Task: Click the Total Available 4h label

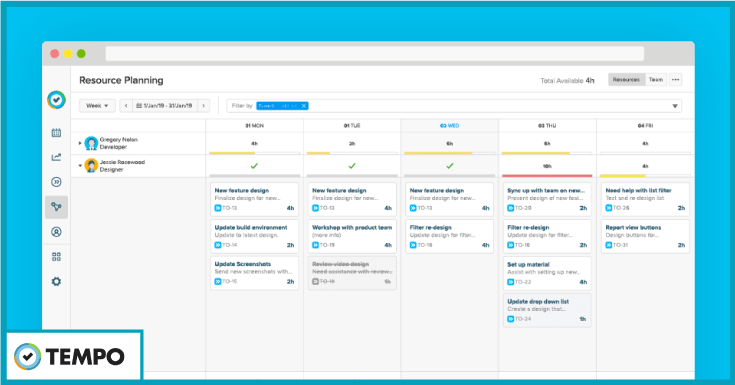Action: point(567,81)
